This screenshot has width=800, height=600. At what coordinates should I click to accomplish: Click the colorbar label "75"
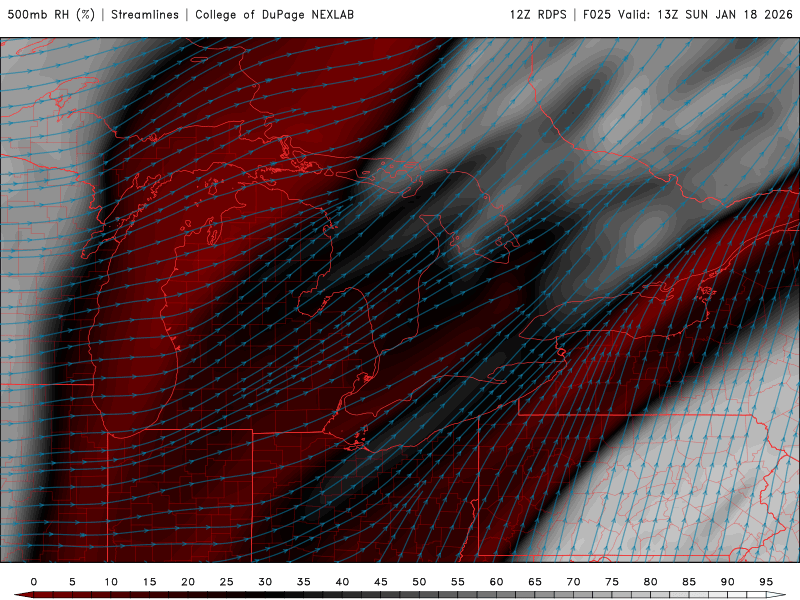pyautogui.click(x=612, y=582)
